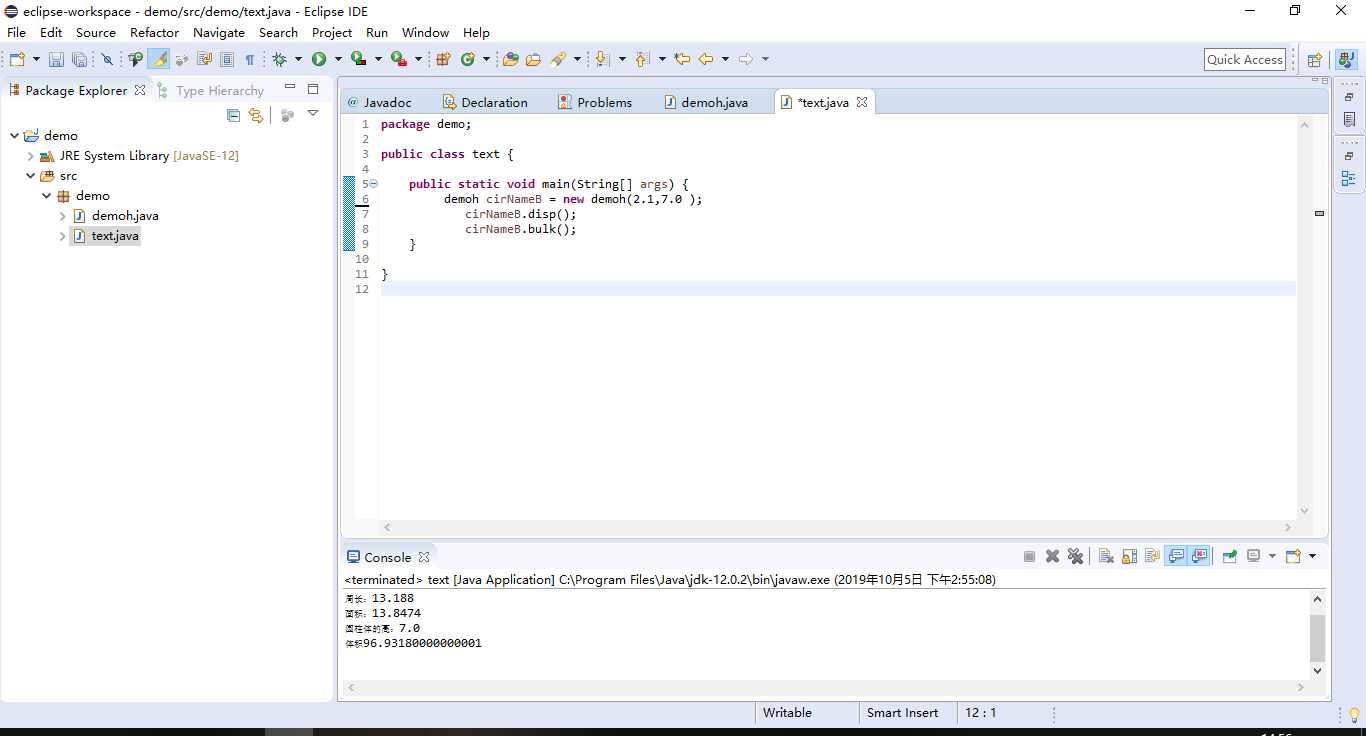This screenshot has width=1366, height=736.
Task: Toggle Show Console on standard error
Action: 1200,556
